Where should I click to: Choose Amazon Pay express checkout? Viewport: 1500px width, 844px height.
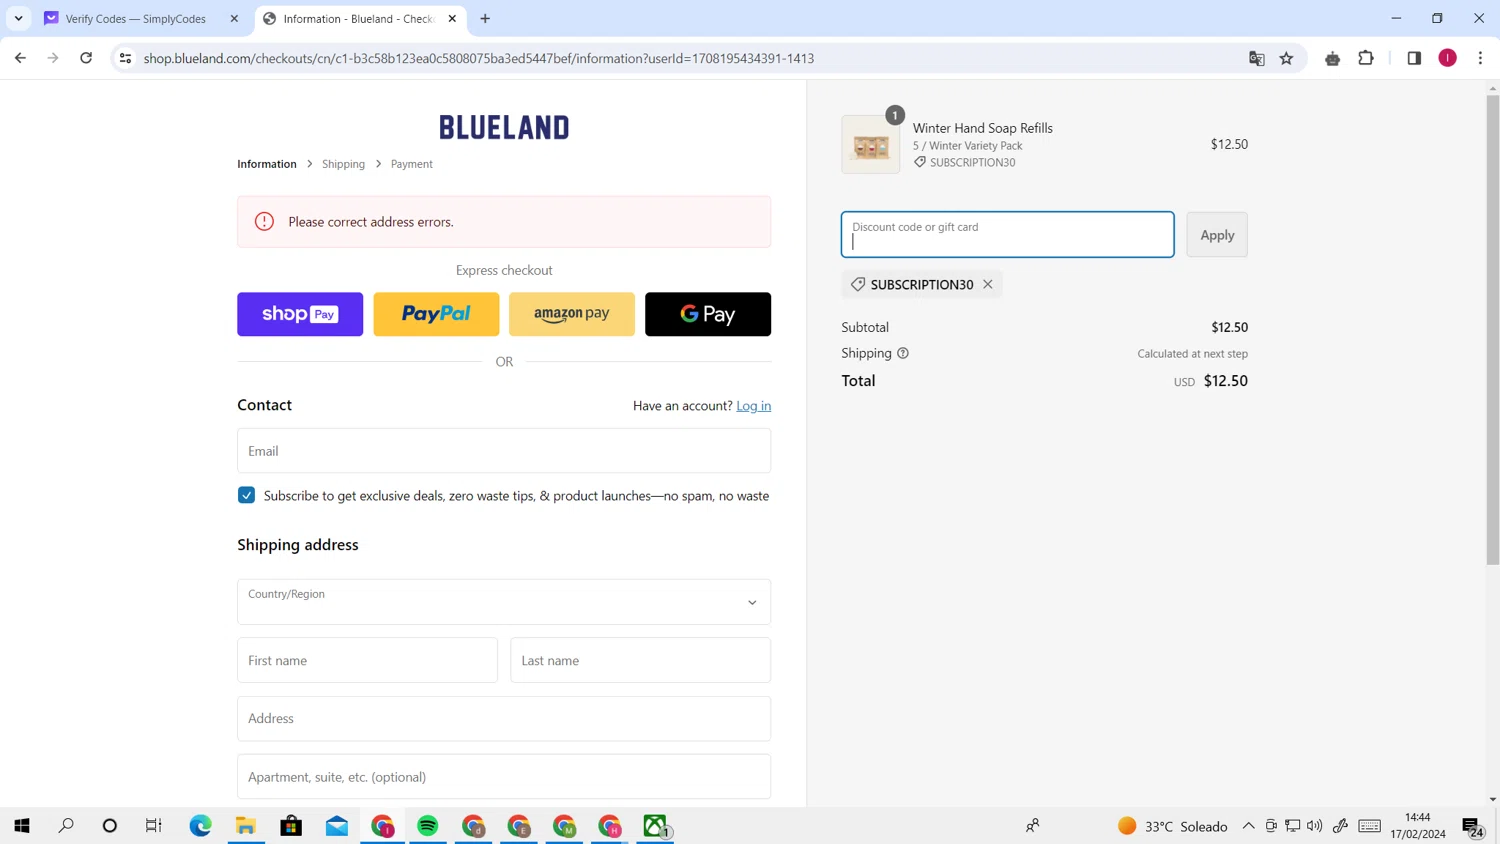coord(572,314)
